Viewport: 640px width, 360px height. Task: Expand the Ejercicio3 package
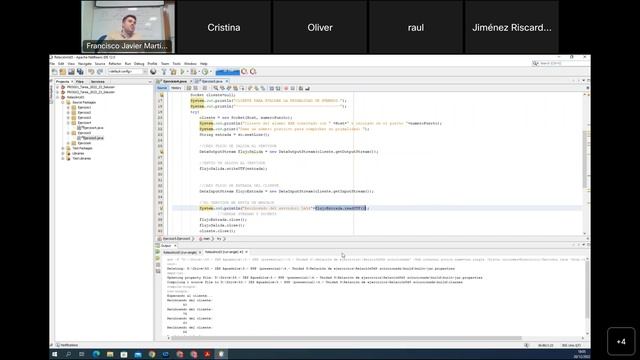click(68, 118)
